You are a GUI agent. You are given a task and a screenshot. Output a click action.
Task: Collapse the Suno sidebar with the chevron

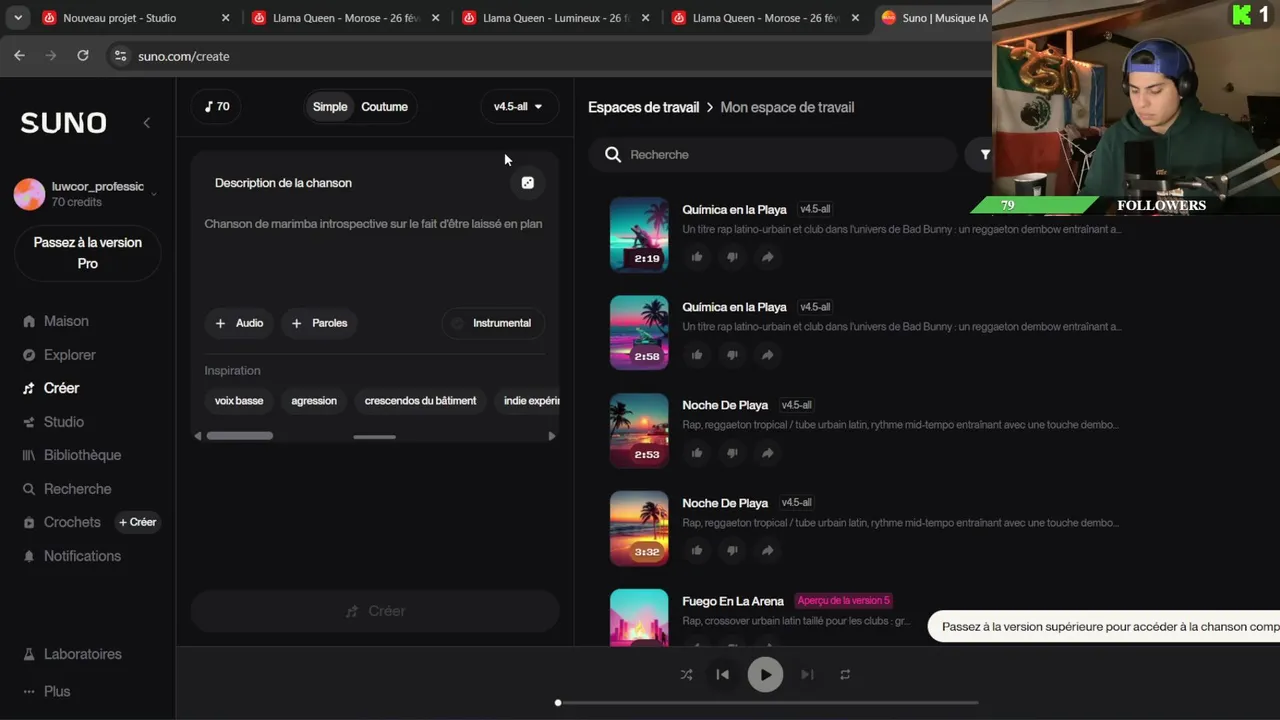click(147, 123)
